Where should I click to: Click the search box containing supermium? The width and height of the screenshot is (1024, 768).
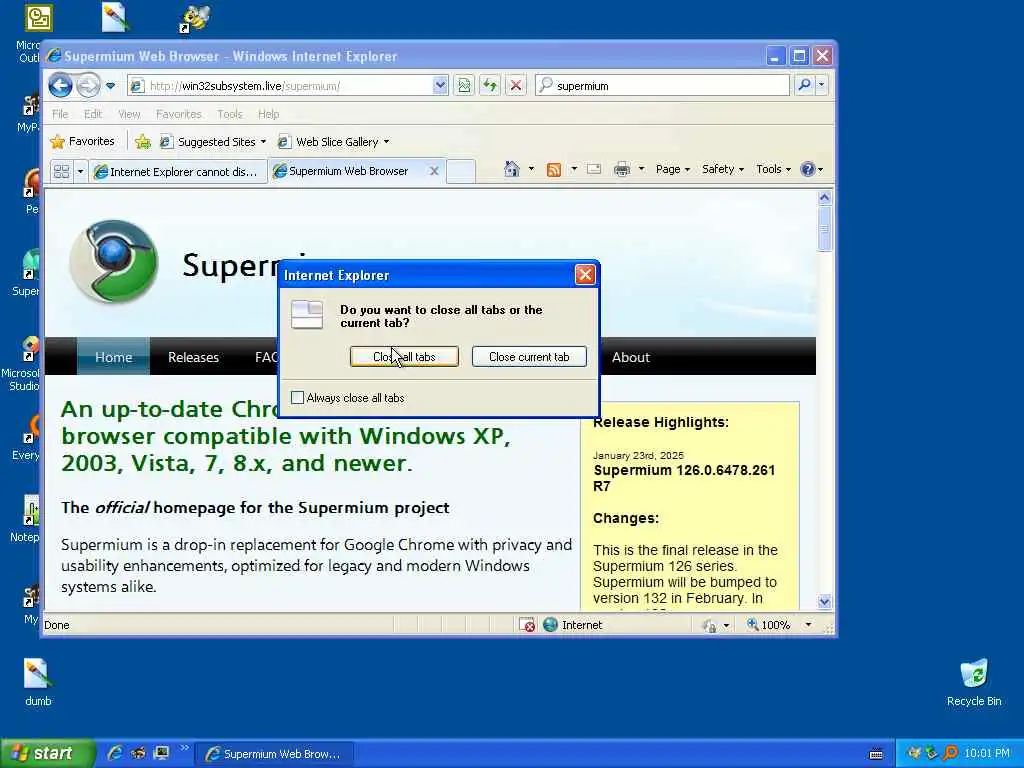click(662, 86)
